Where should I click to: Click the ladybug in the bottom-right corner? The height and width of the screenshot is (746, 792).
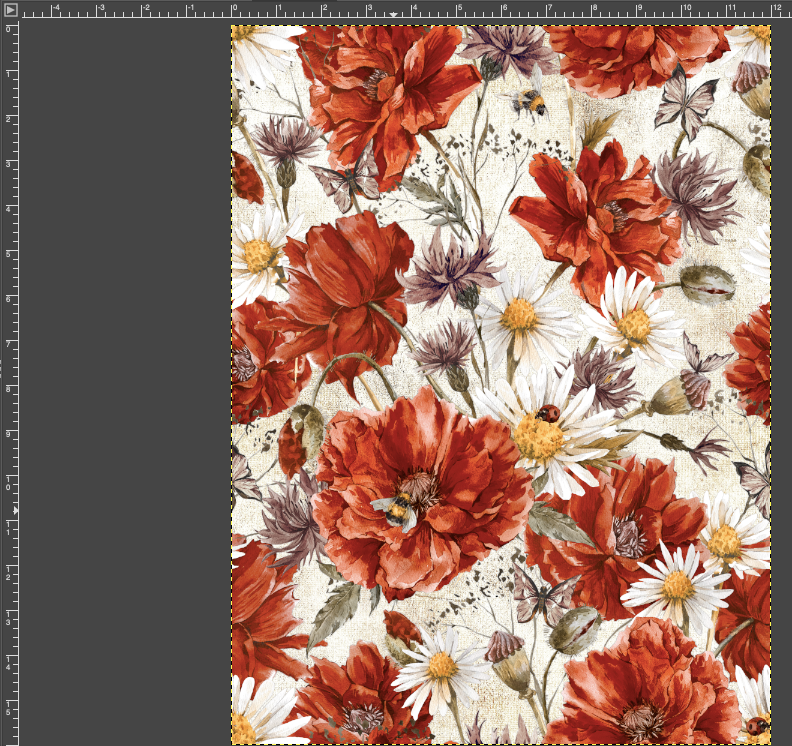(757, 725)
